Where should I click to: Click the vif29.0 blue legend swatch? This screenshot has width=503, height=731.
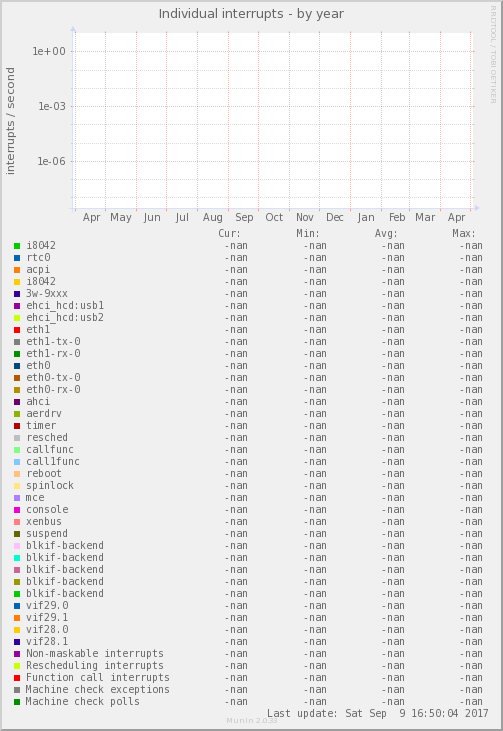point(17,606)
